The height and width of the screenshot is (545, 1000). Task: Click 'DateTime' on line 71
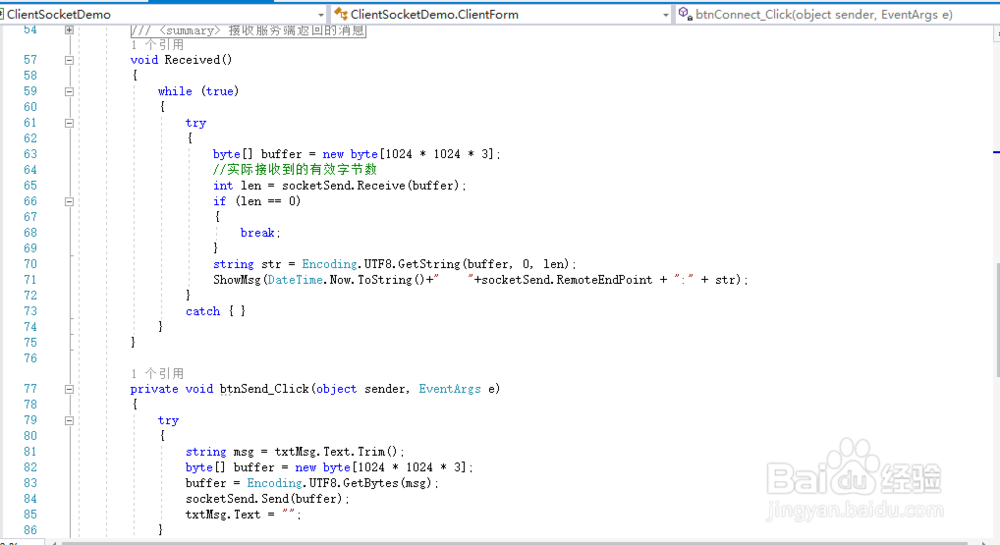pos(295,280)
